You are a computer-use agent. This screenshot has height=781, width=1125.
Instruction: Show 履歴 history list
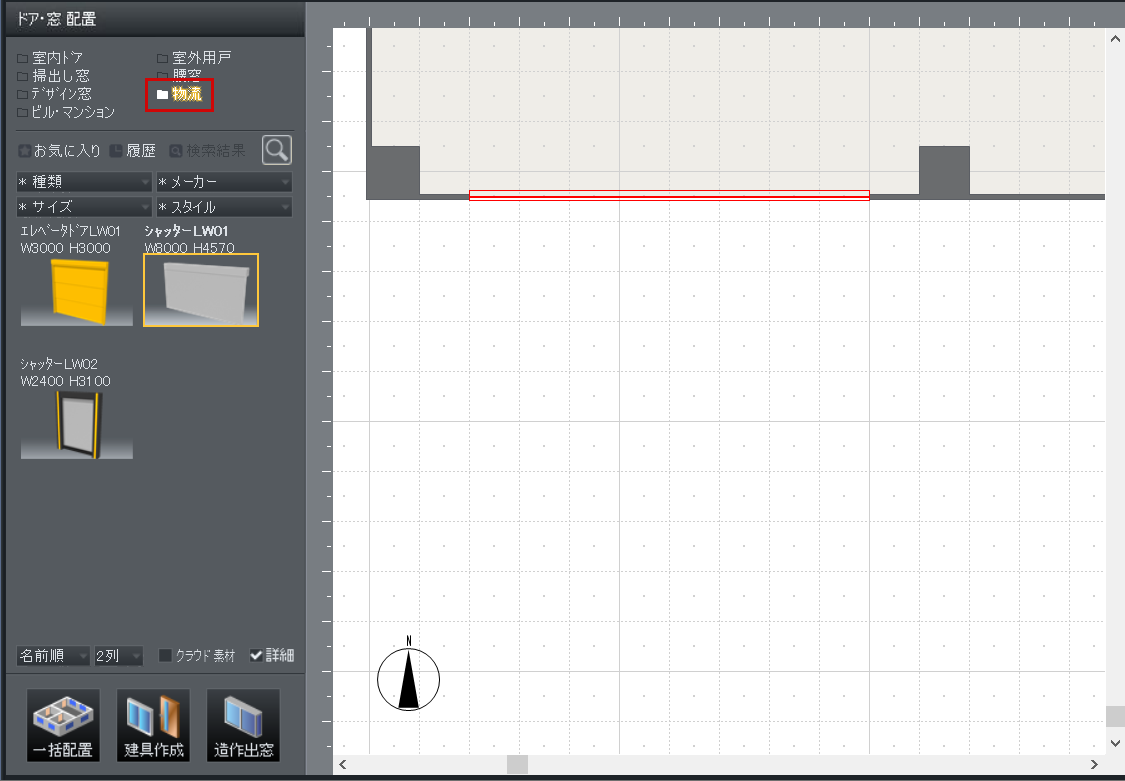click(x=133, y=151)
